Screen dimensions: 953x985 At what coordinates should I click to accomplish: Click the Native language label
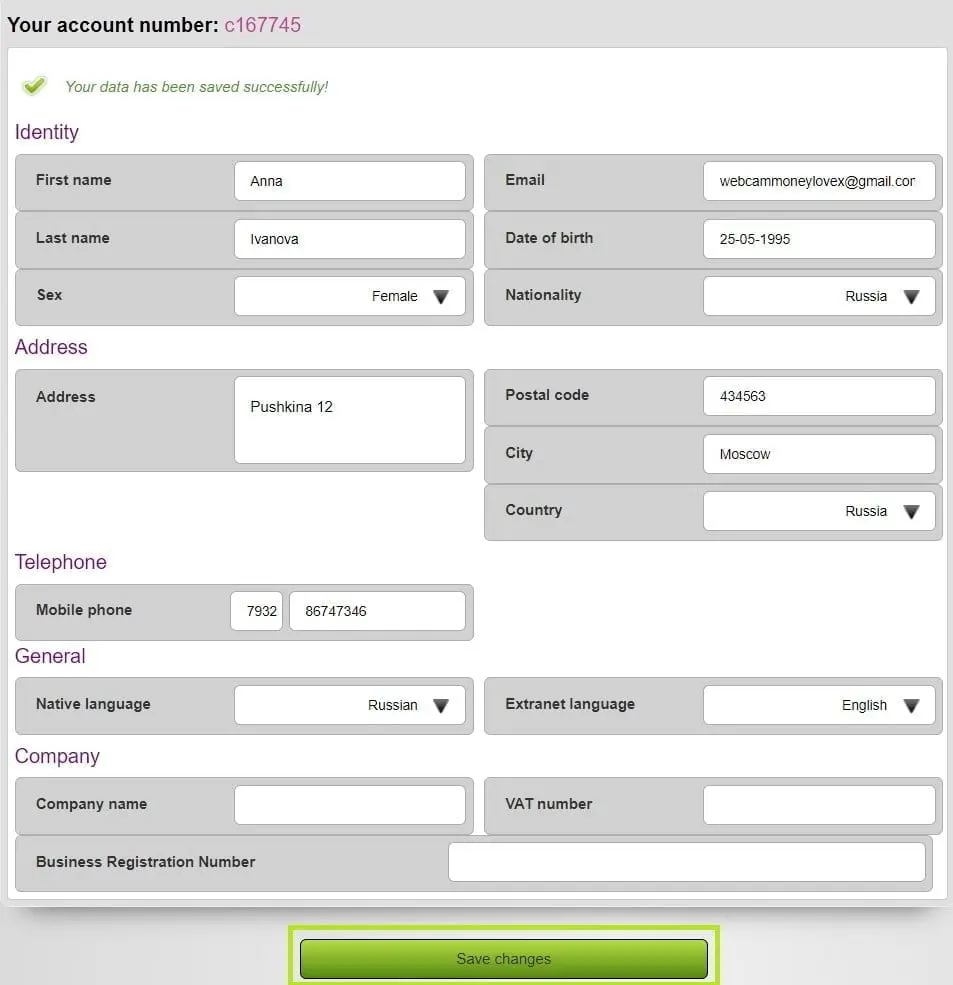coord(93,704)
